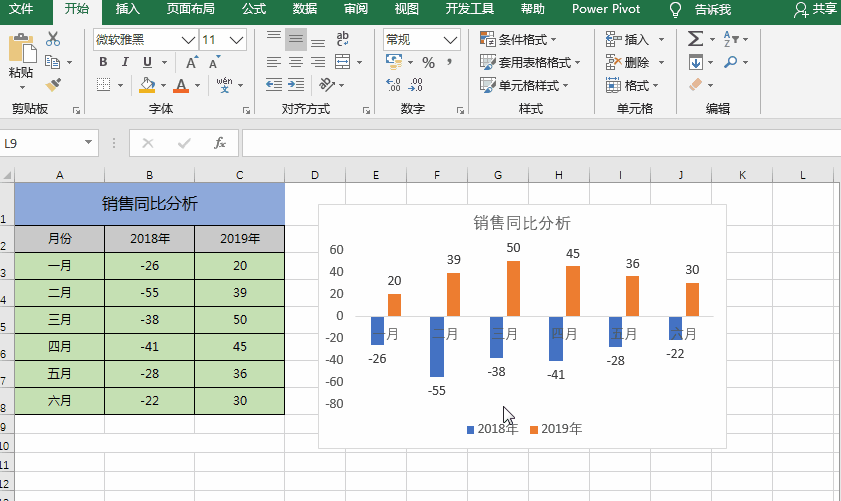This screenshot has width=841, height=501.
Task: Click the fx insert function icon
Action: [x=220, y=143]
